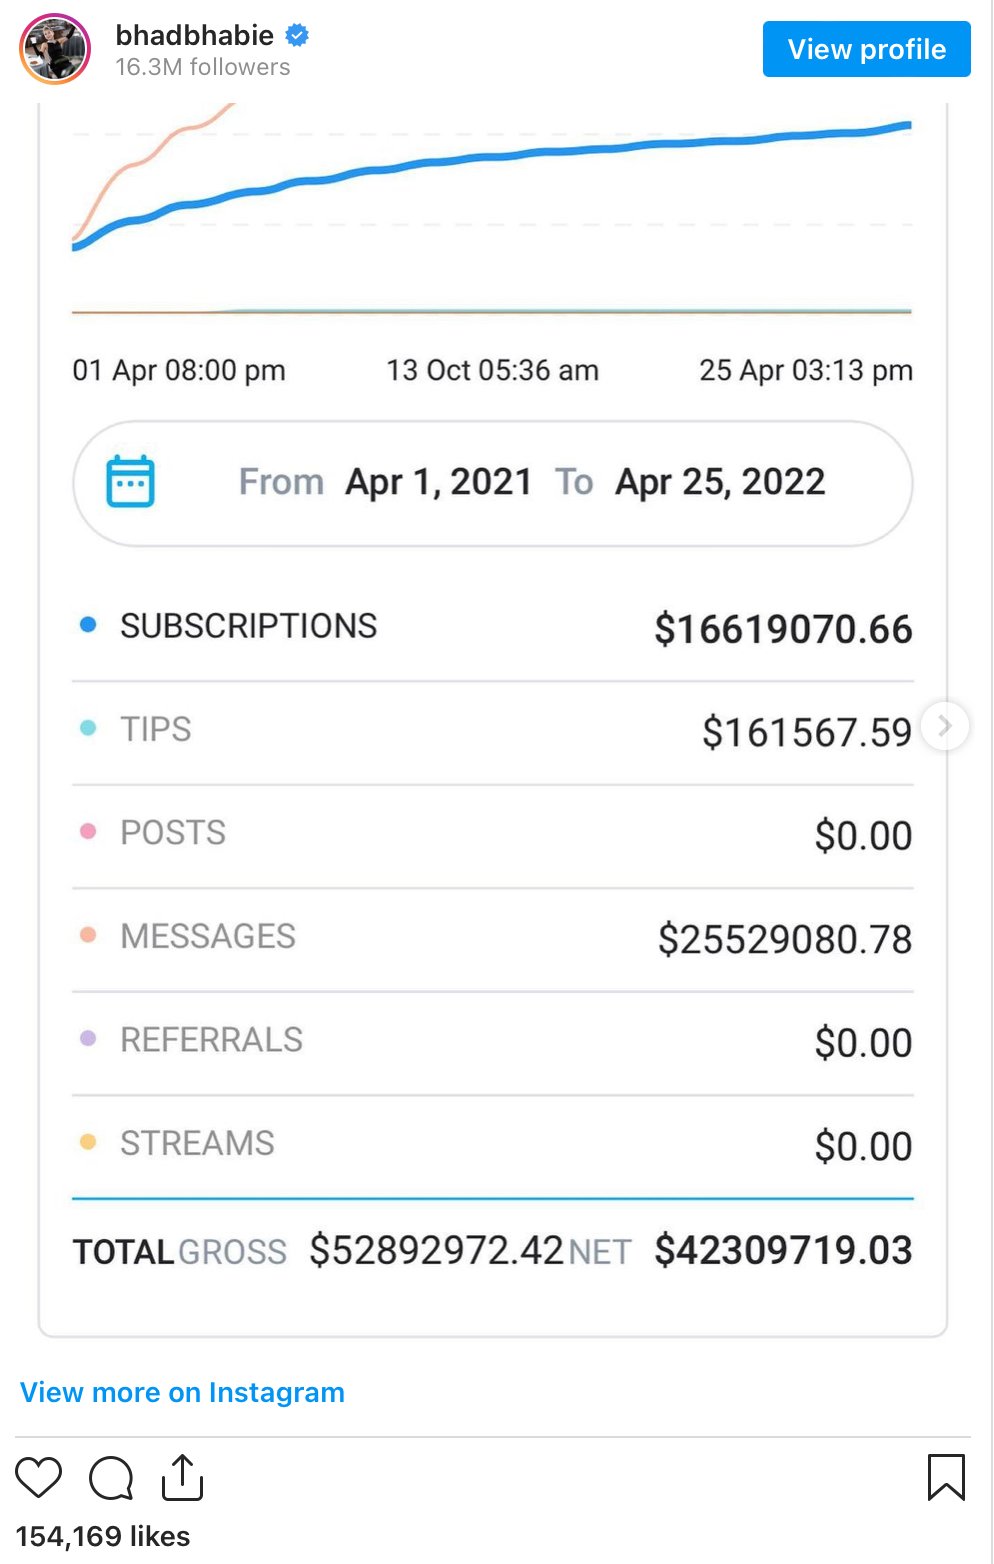The image size is (994, 1564).
Task: Save post with bookmark icon
Action: tap(945, 1477)
